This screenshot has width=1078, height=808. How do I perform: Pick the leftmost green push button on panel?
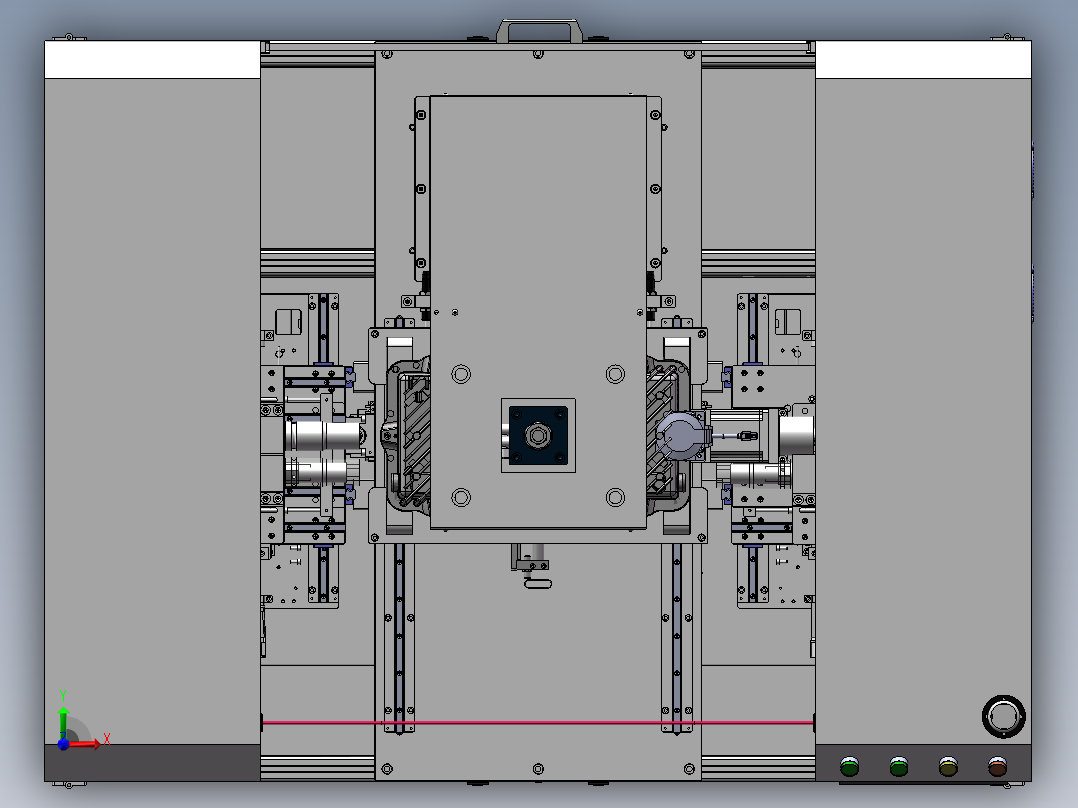pos(850,766)
